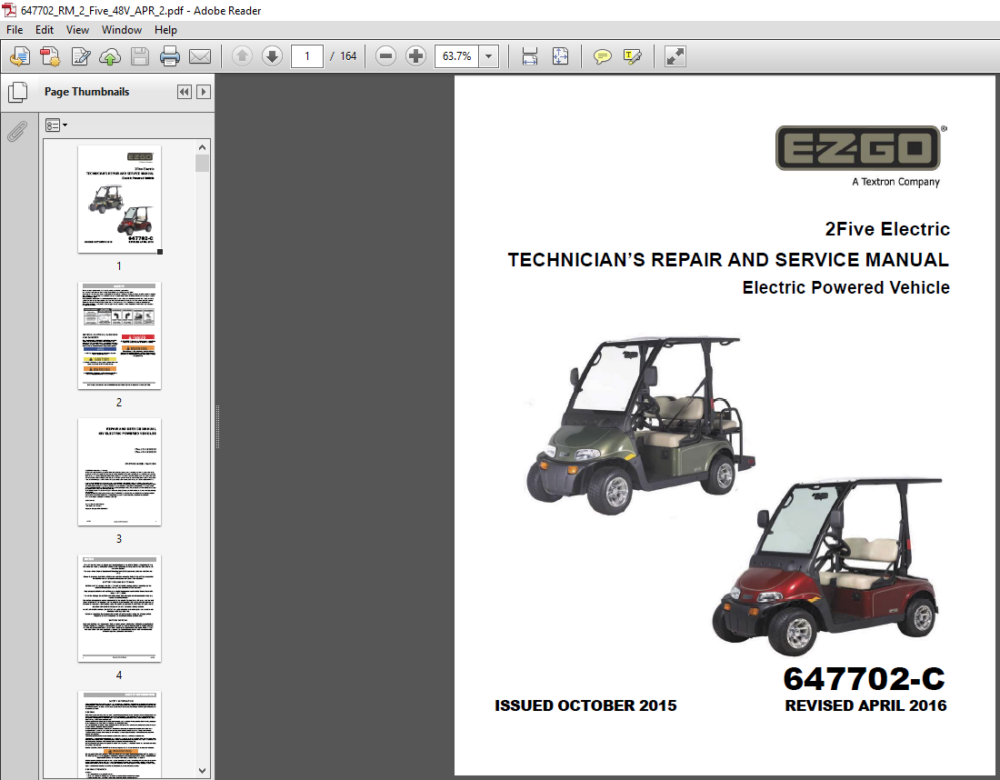Click the upload to cloud icon
The height and width of the screenshot is (780, 1000).
110,57
